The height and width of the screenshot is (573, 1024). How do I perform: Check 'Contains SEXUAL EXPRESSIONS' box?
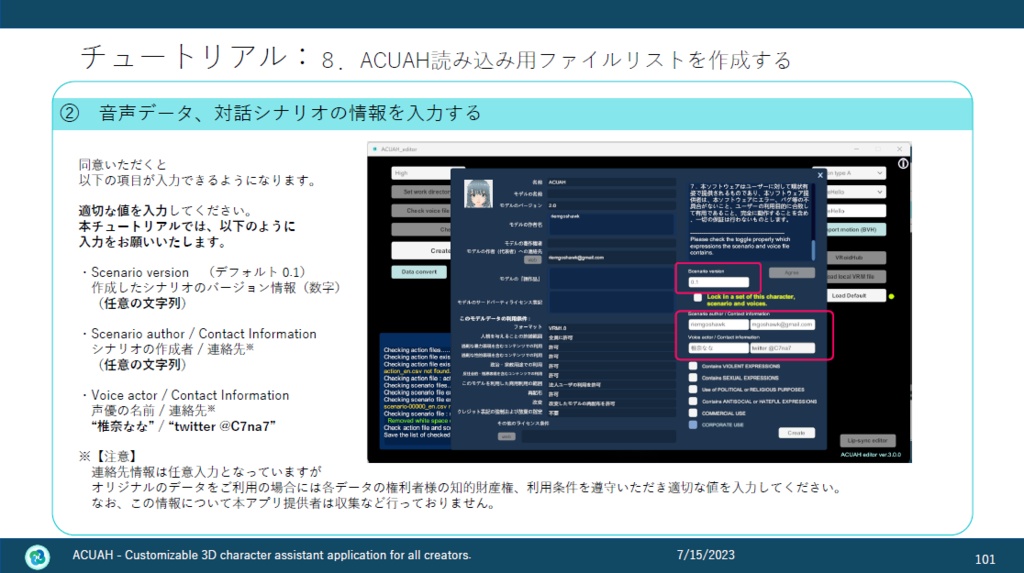693,378
